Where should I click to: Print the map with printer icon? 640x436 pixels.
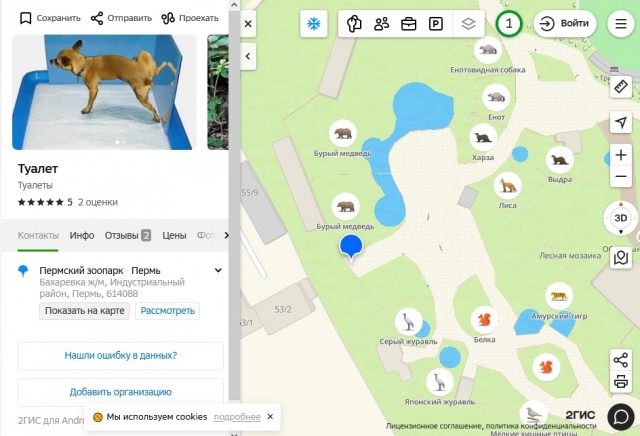[x=621, y=382]
